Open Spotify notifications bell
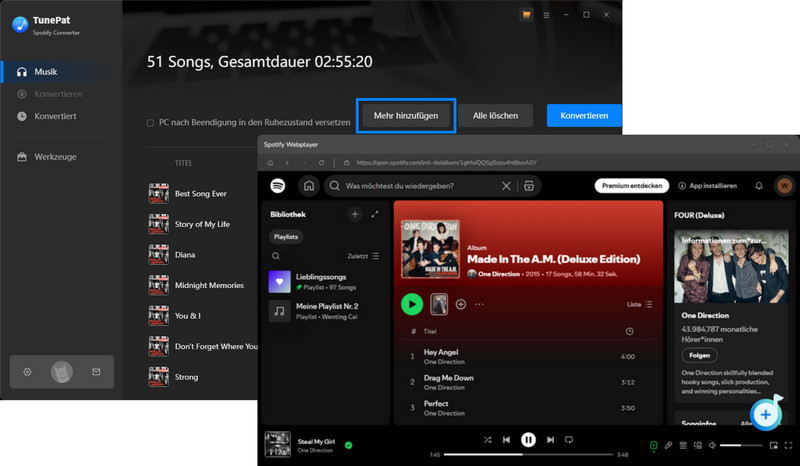Image resolution: width=800 pixels, height=466 pixels. (x=759, y=186)
